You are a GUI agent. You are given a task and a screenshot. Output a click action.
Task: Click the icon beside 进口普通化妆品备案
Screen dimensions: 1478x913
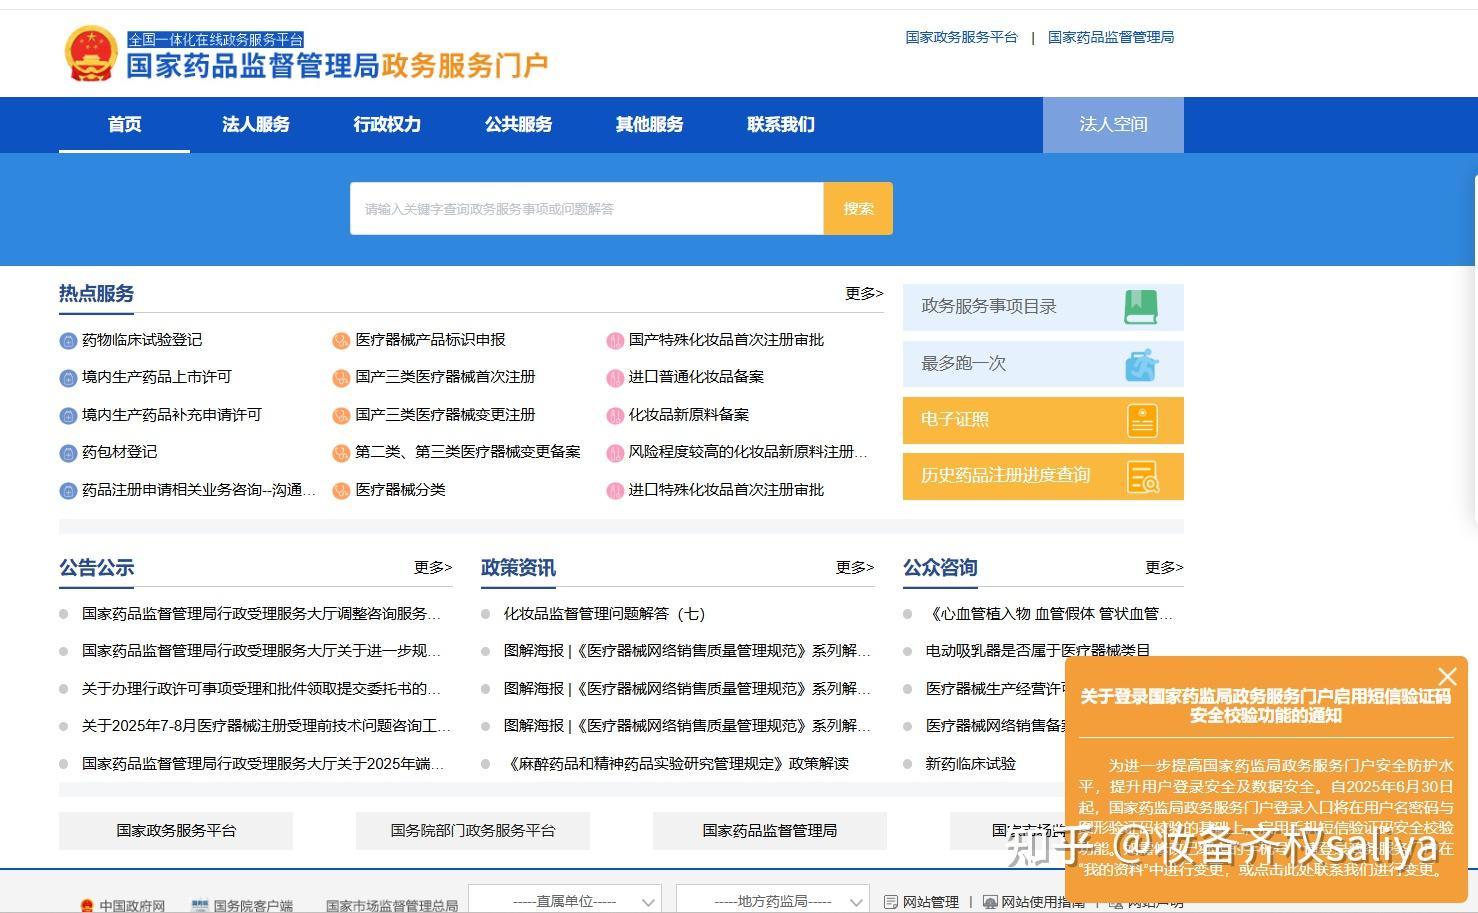615,378
